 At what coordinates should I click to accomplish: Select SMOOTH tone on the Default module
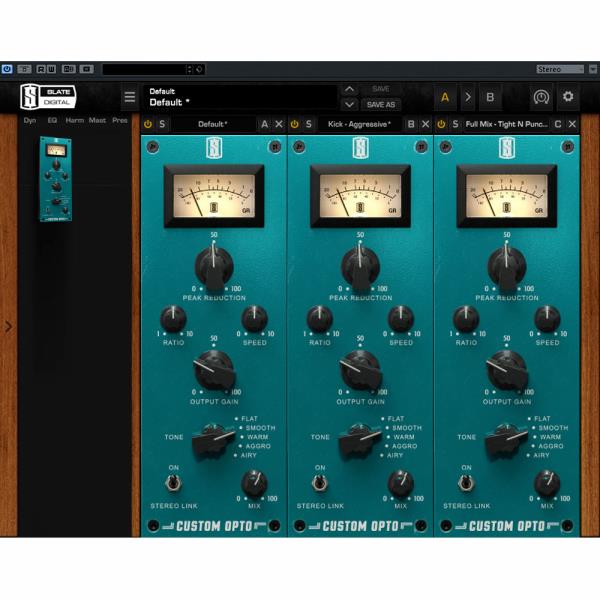pyautogui.click(x=260, y=428)
